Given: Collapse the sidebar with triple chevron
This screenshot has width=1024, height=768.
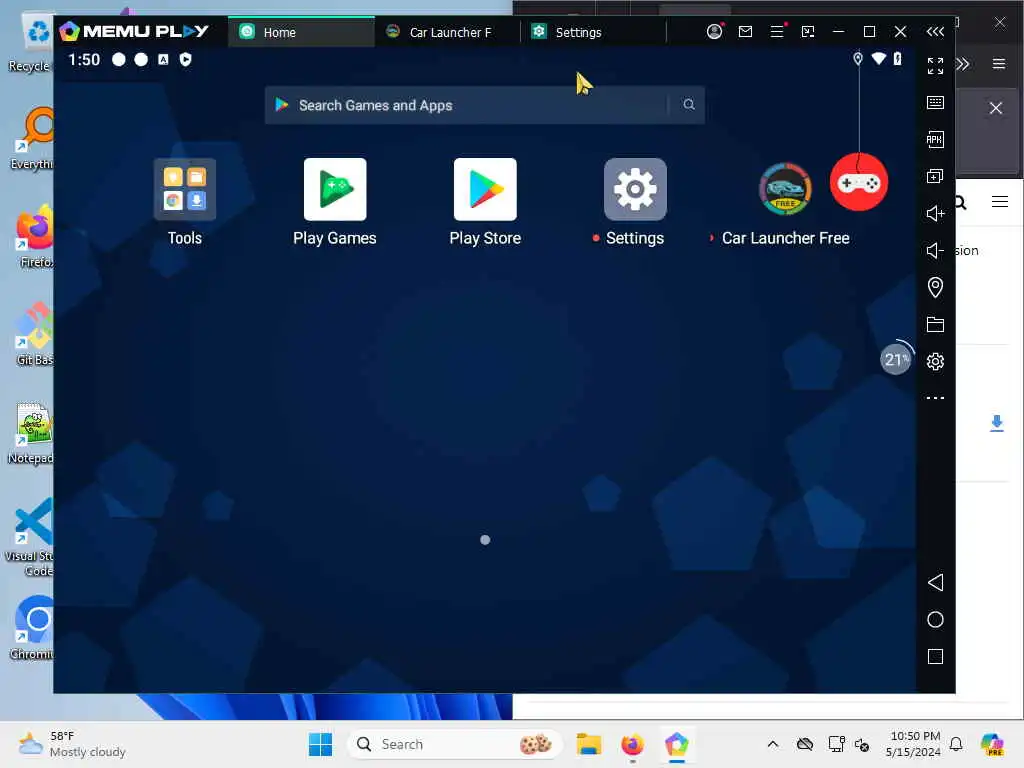Looking at the screenshot, I should pos(935,31).
